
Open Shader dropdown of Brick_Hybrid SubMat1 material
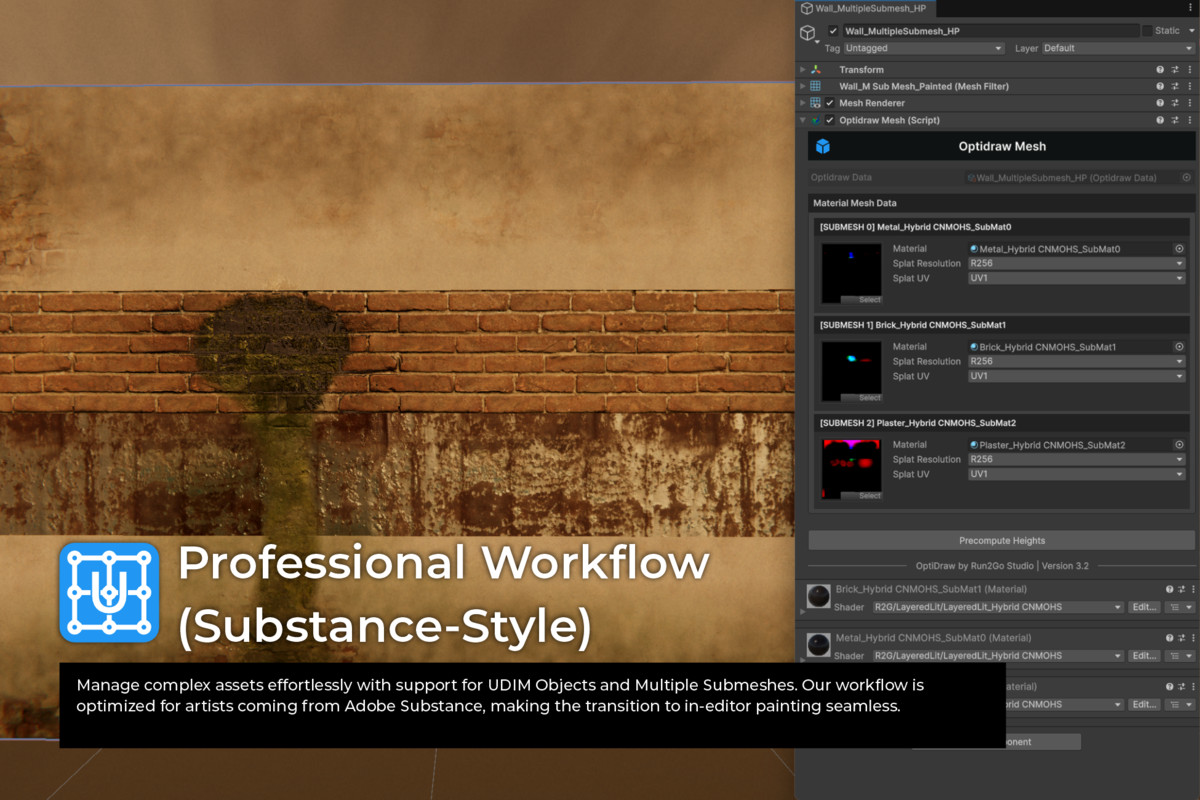coord(998,607)
